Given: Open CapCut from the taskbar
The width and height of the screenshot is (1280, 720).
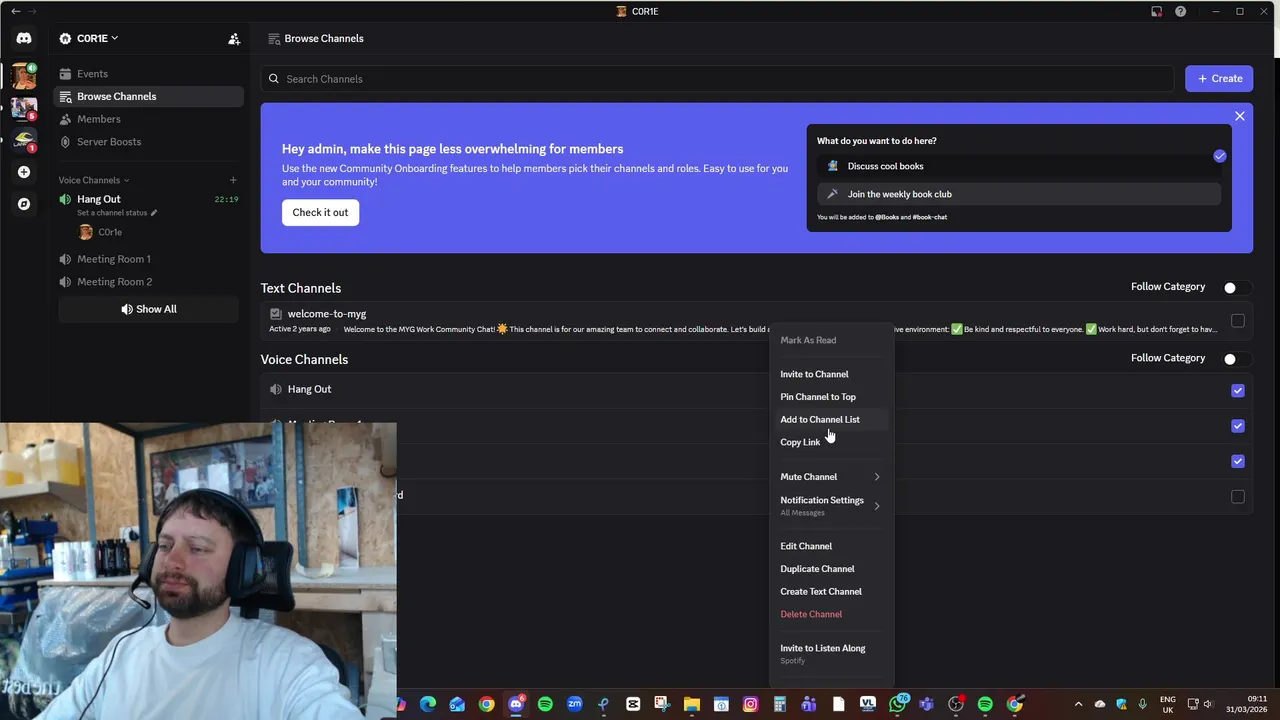Looking at the screenshot, I should point(633,705).
